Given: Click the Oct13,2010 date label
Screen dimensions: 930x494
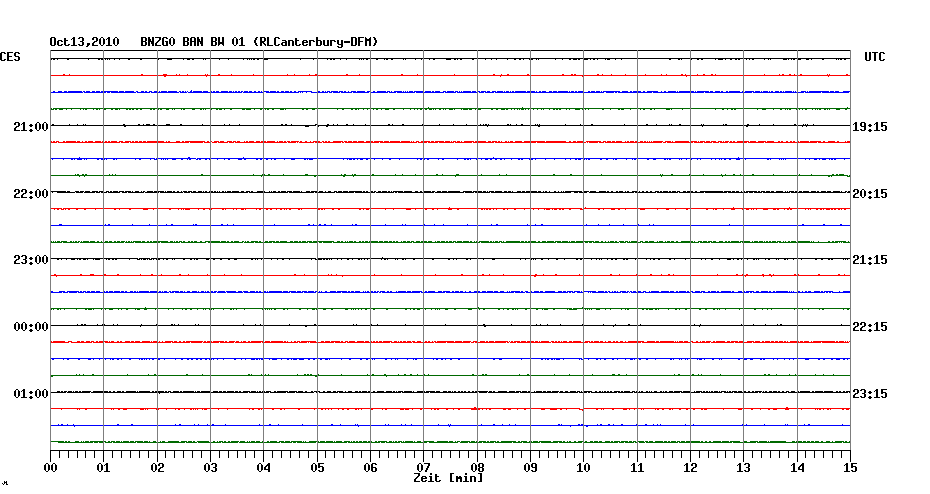Looking at the screenshot, I should click(x=84, y=42).
